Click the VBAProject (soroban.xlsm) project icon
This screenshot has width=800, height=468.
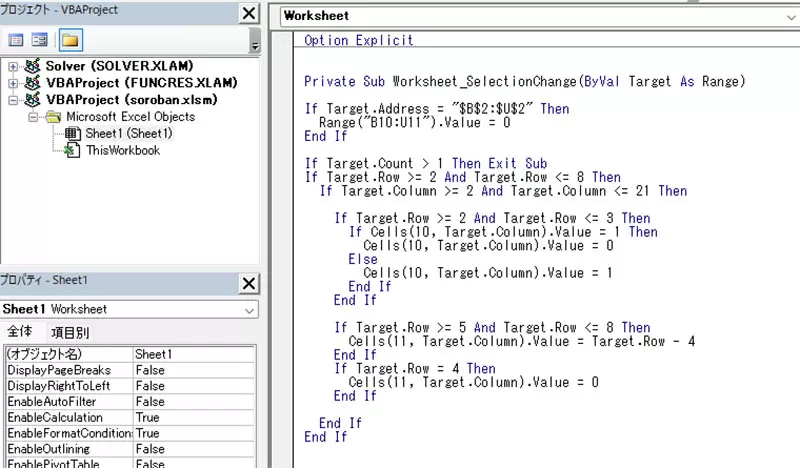(32, 100)
